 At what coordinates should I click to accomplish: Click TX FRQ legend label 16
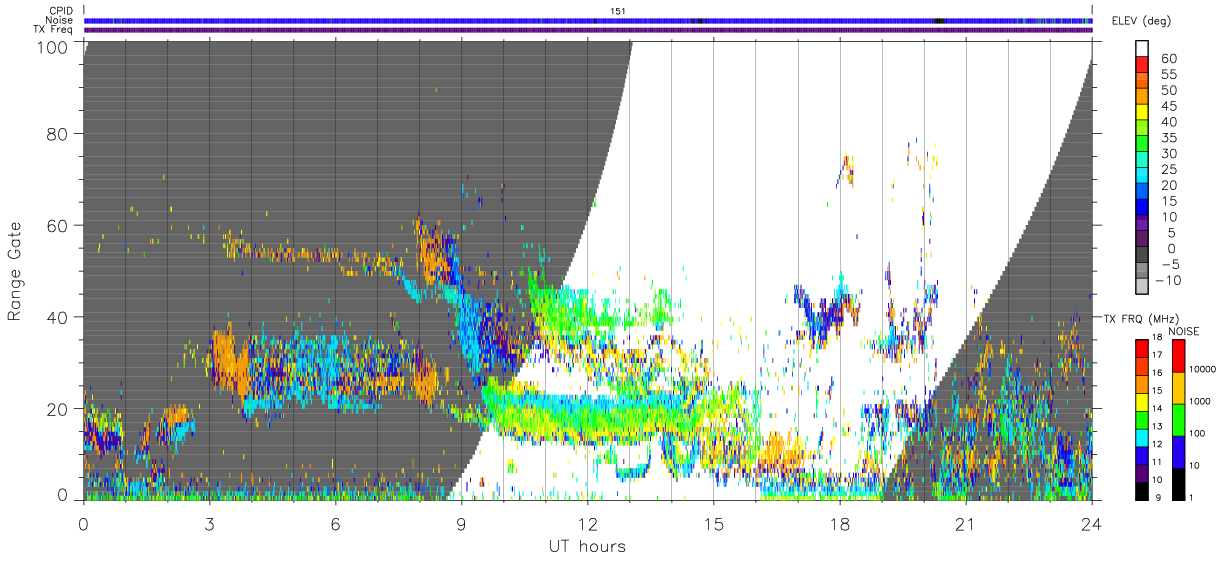[x=1157, y=373]
